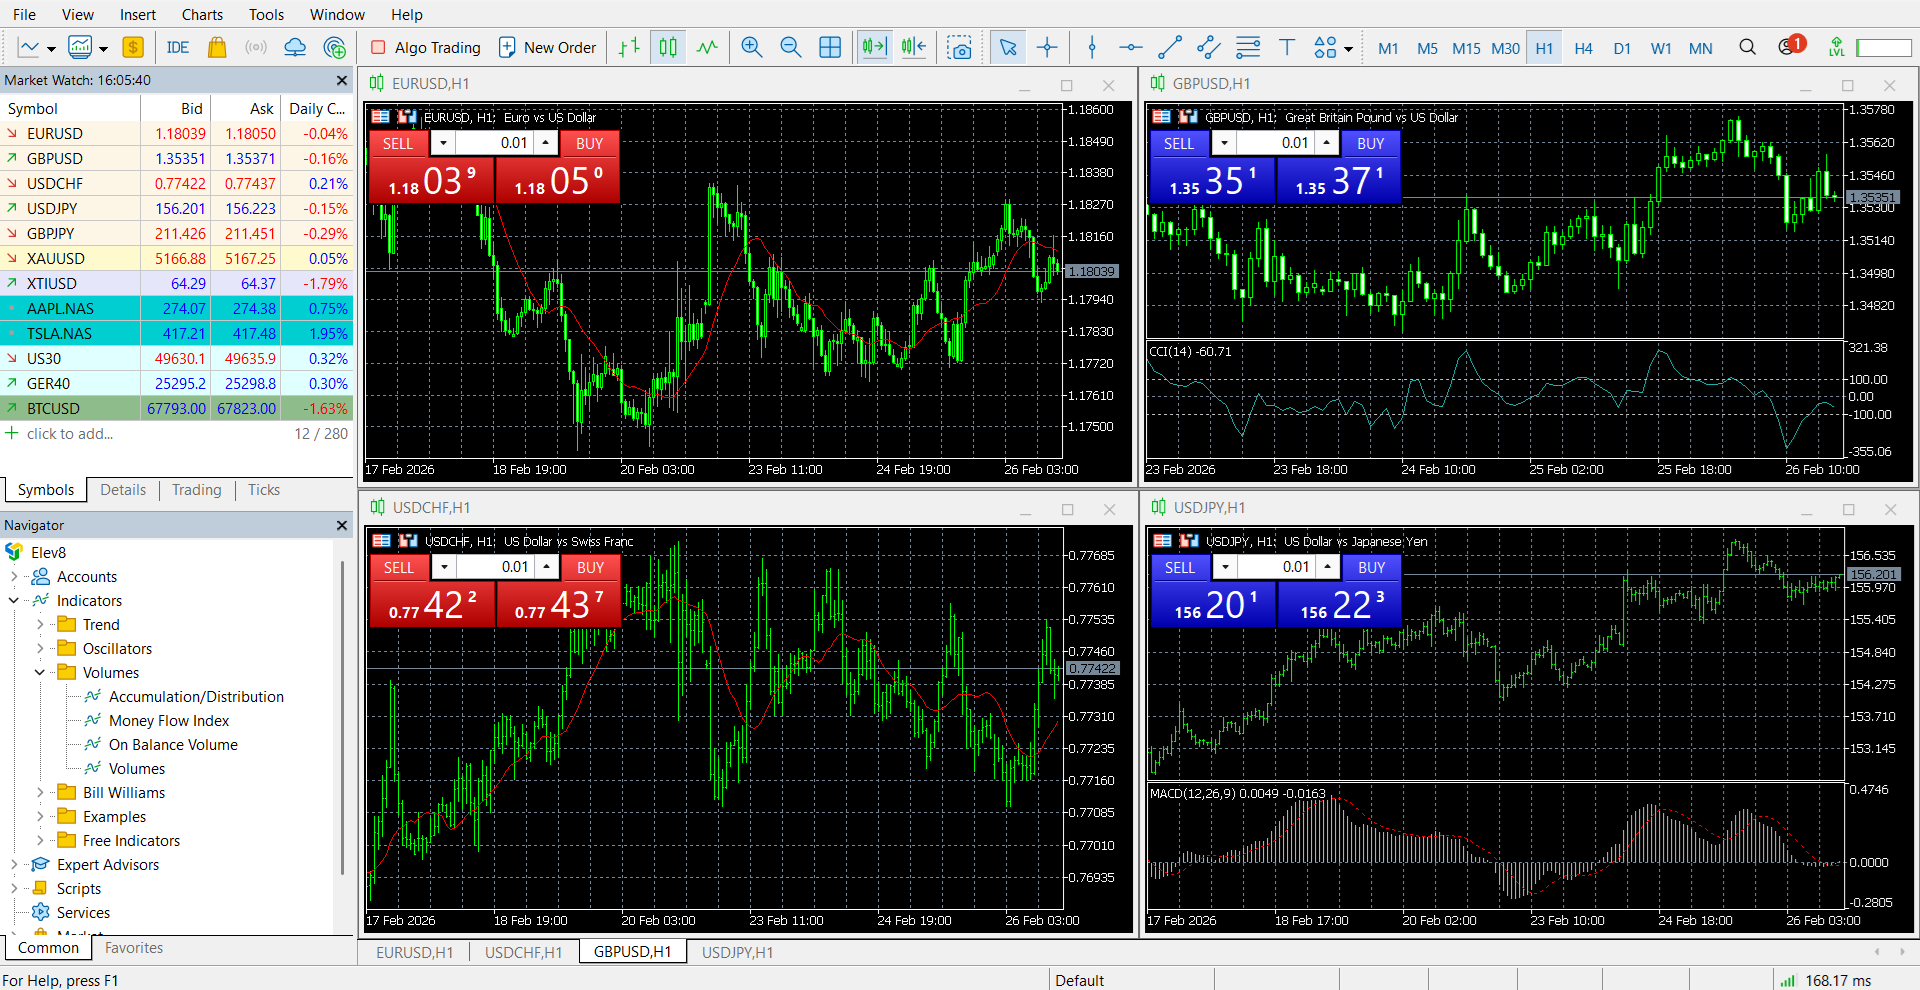The height and width of the screenshot is (990, 1920).
Task: Click the dollar sign Market Watch icon
Action: [133, 47]
